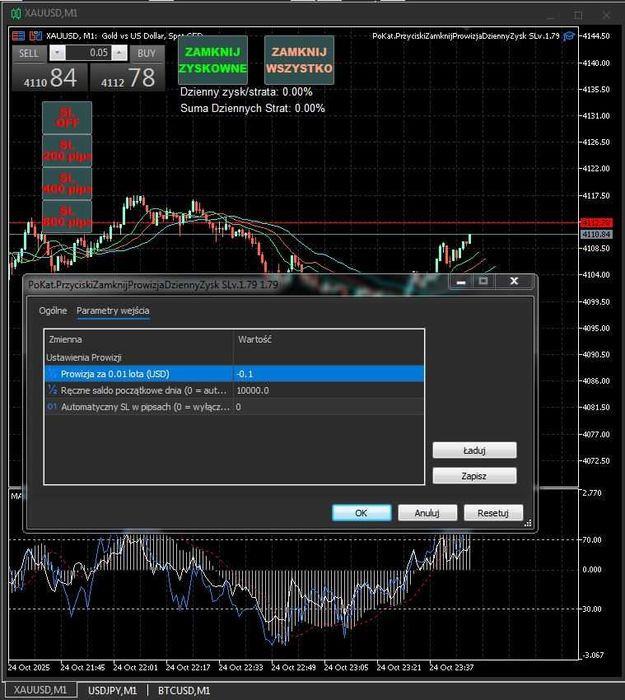Screen dimensions: 625x700
Task: Click the red 4112.78 ask price label
Action: (x=596, y=222)
